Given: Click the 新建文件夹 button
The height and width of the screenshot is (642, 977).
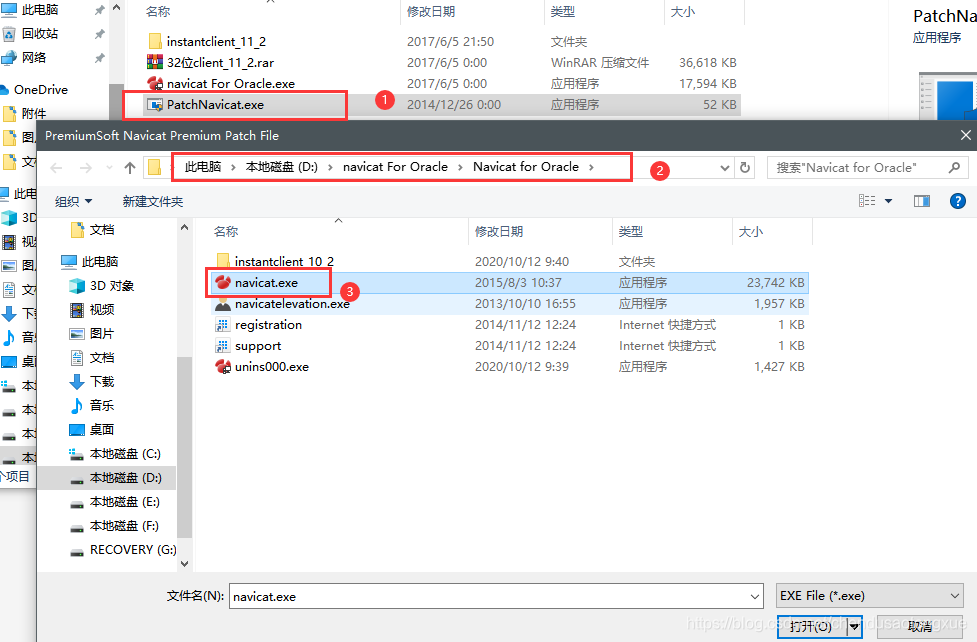Looking at the screenshot, I should pyautogui.click(x=153, y=201).
